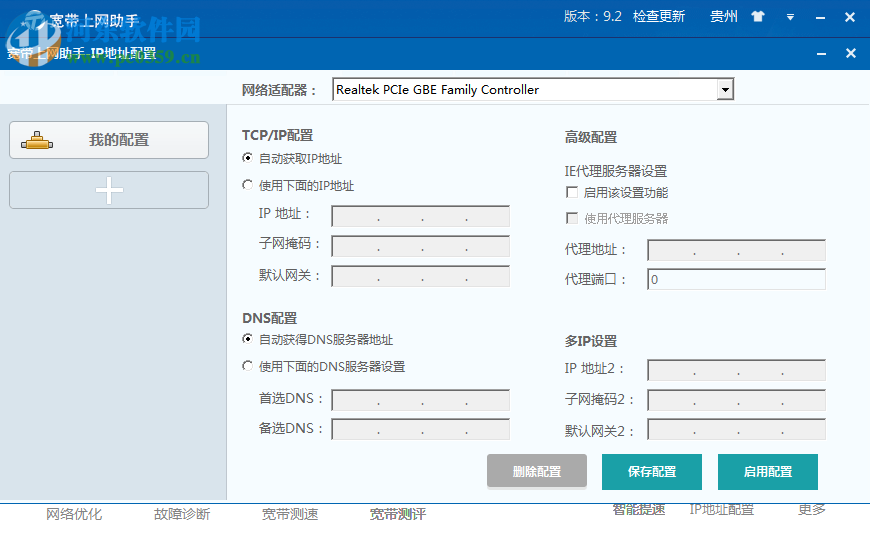Open 智能提速 at the bottom

pyautogui.click(x=639, y=509)
